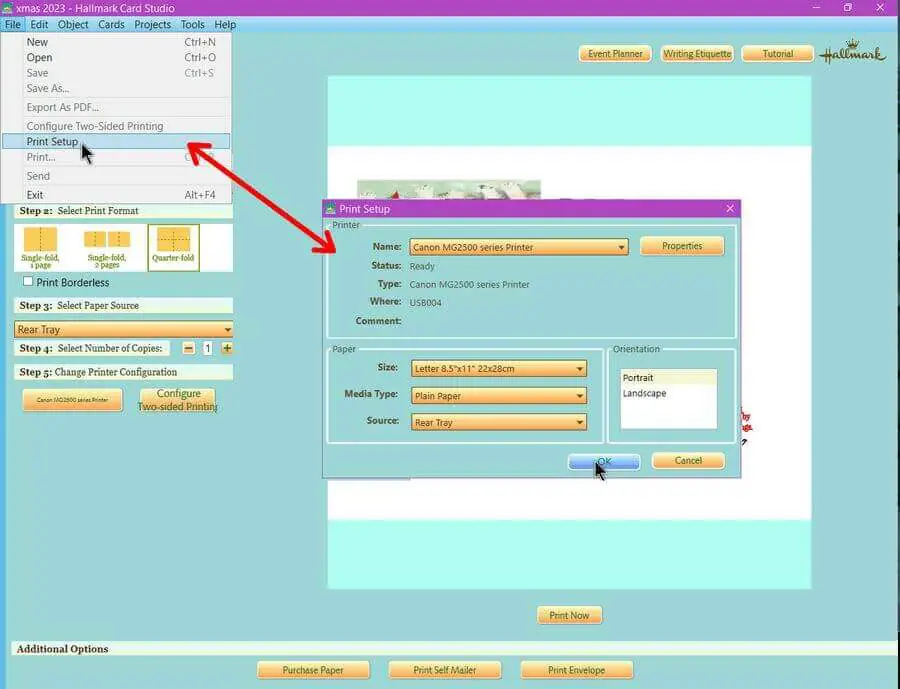Click the Configure Two-sided Printing button in Step 5

[178, 400]
